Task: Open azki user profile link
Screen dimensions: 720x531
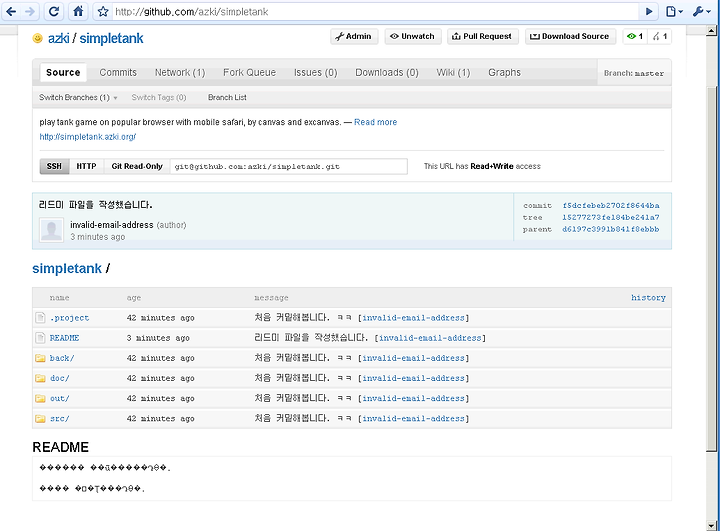Action: pyautogui.click(x=59, y=39)
